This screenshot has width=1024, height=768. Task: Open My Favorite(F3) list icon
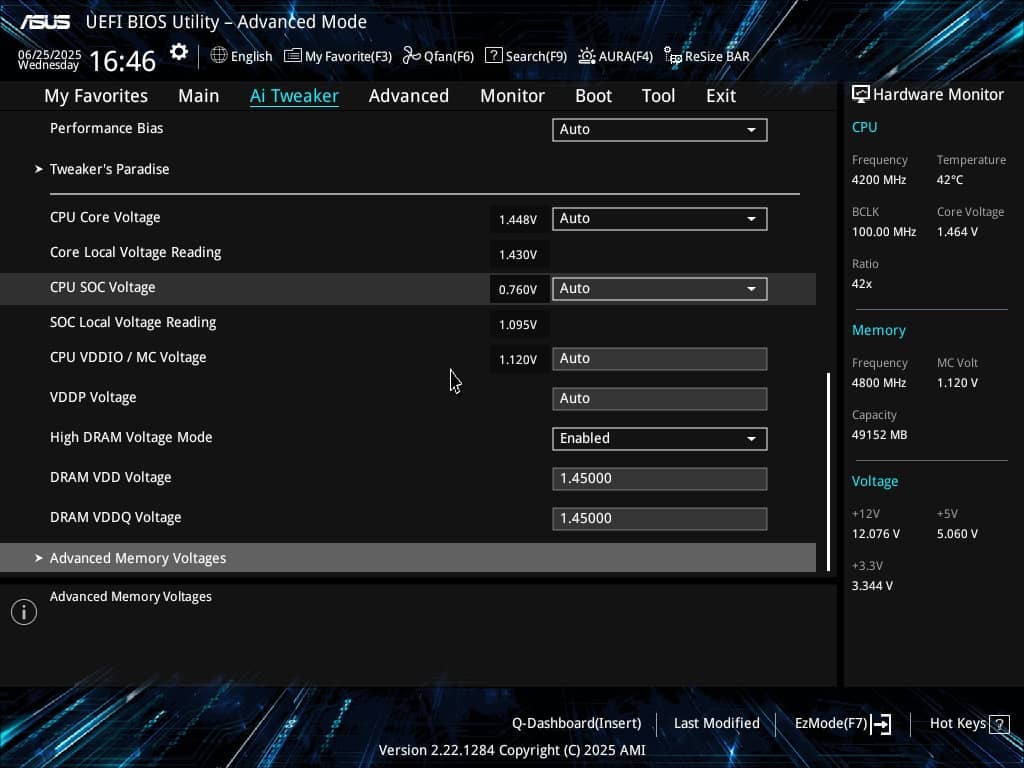[293, 56]
